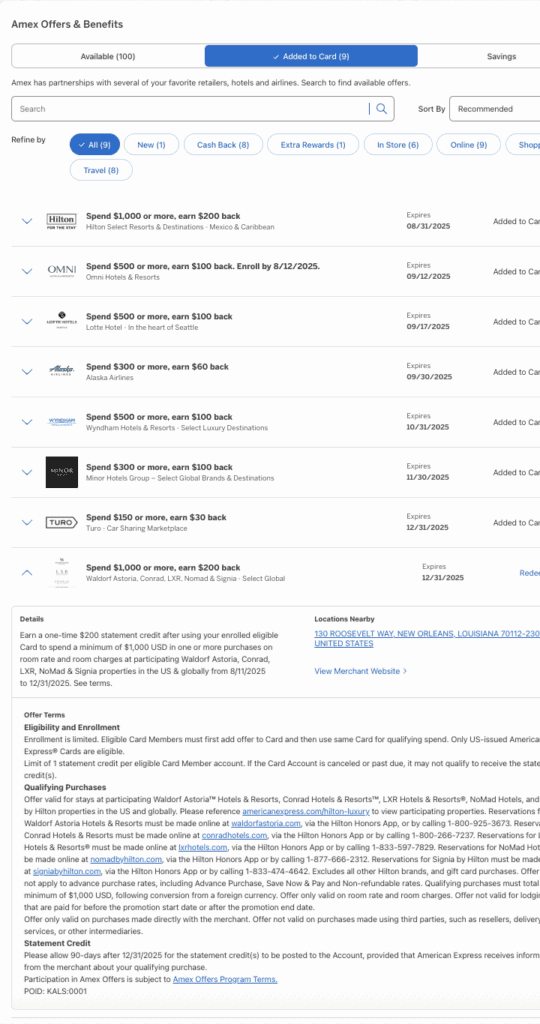This screenshot has height=1024, width=540.
Task: Select the Added to Card (9) tab
Action: coord(311,56)
